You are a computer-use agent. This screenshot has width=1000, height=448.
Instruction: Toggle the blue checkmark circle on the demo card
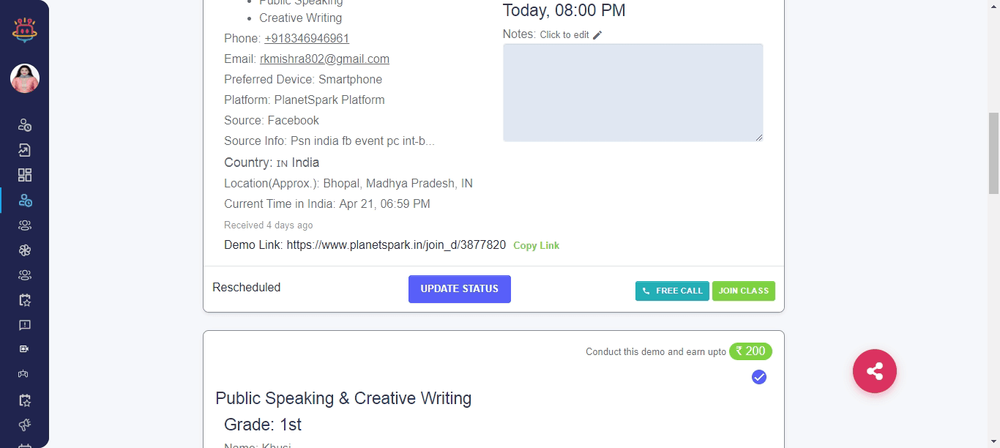tap(758, 377)
